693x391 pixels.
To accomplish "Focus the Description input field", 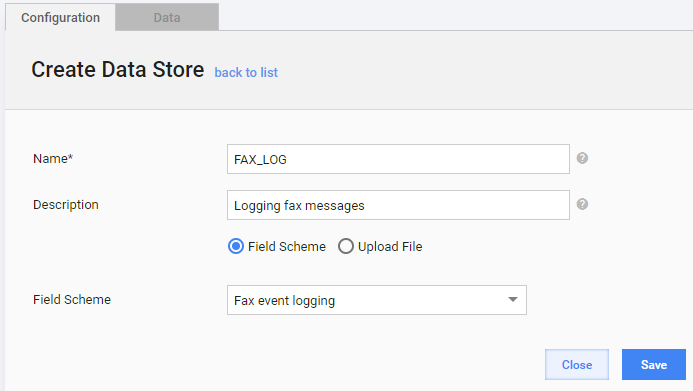I will coord(398,205).
